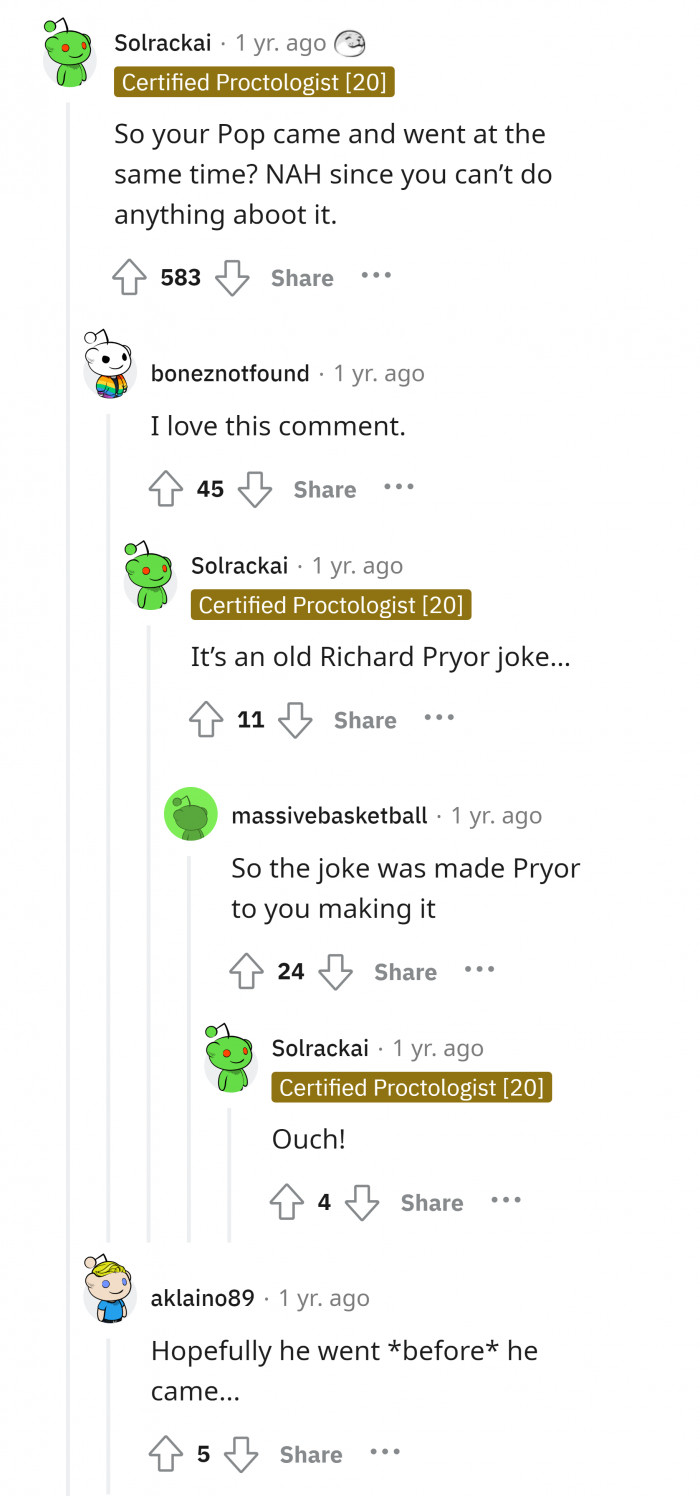The width and height of the screenshot is (700, 1496).
Task: Click the award icon beside top comment timestamp
Action: tap(349, 43)
